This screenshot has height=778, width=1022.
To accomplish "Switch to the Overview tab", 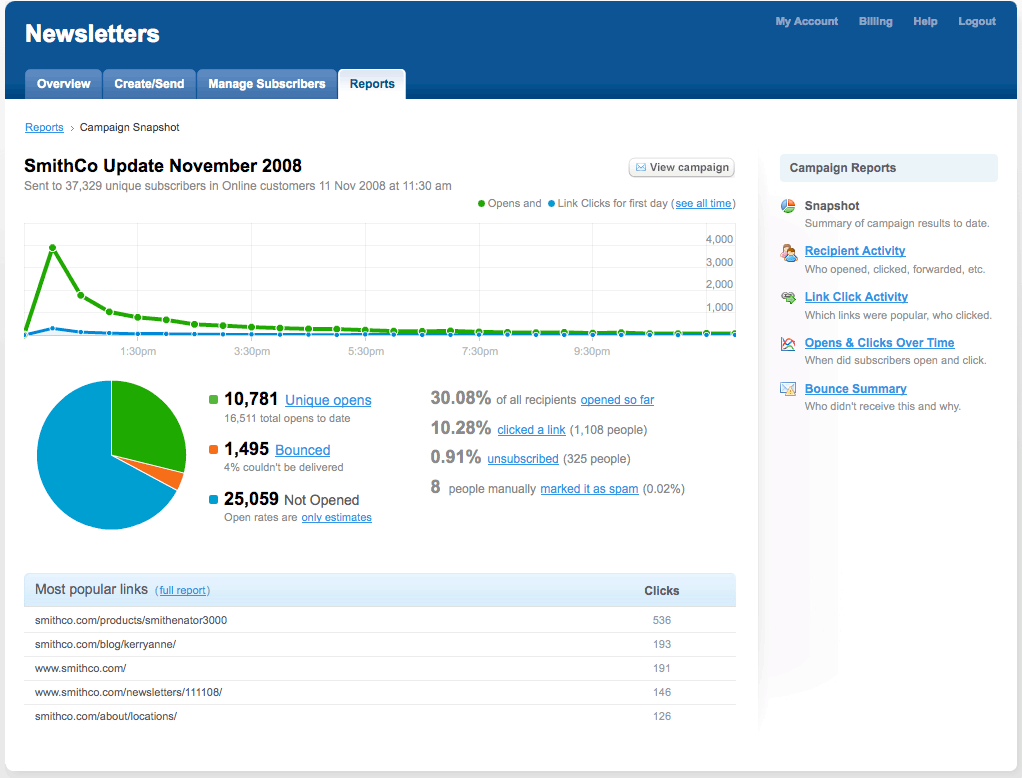I will (63, 84).
